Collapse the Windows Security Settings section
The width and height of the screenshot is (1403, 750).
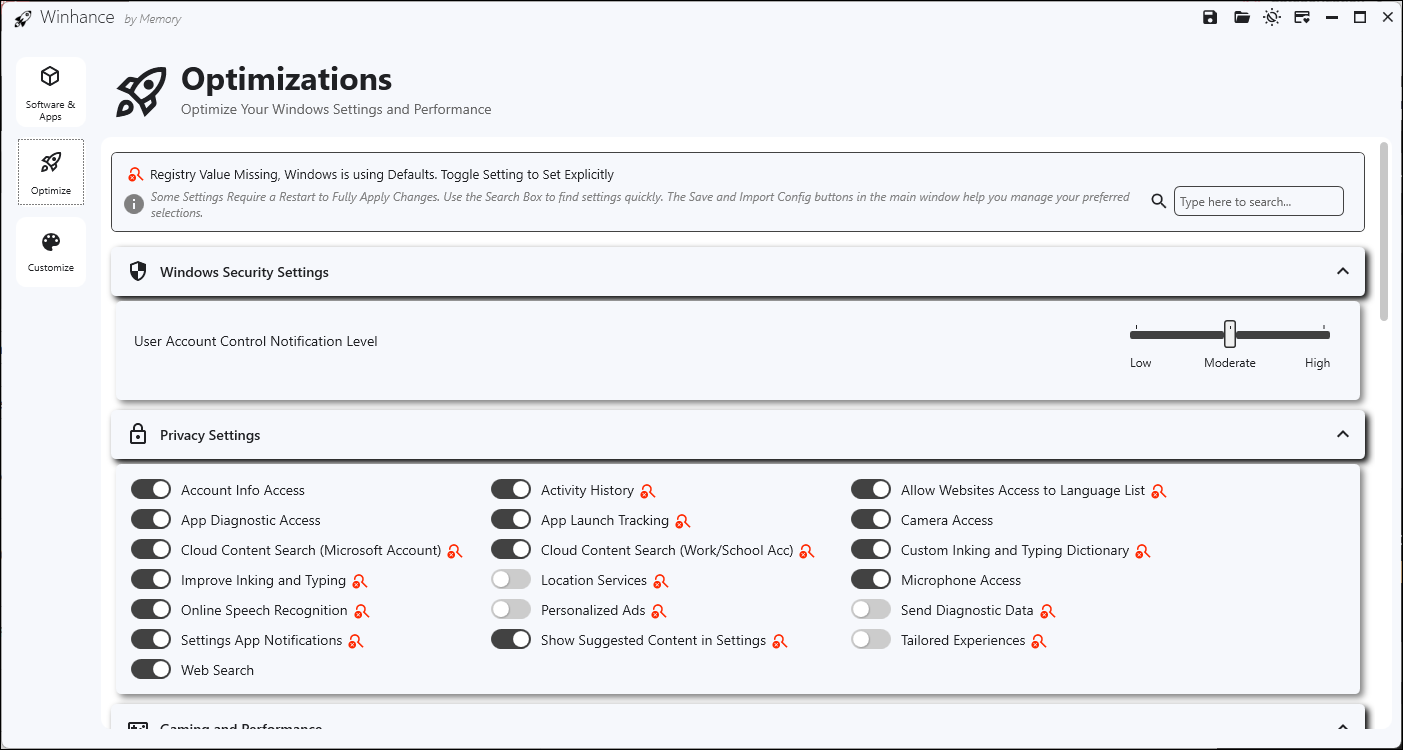(x=1342, y=271)
